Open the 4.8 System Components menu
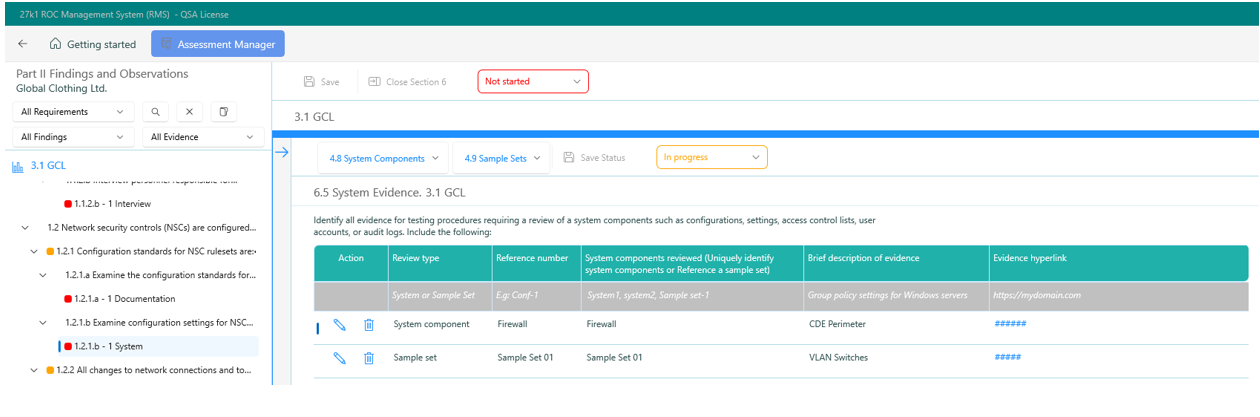 (384, 158)
